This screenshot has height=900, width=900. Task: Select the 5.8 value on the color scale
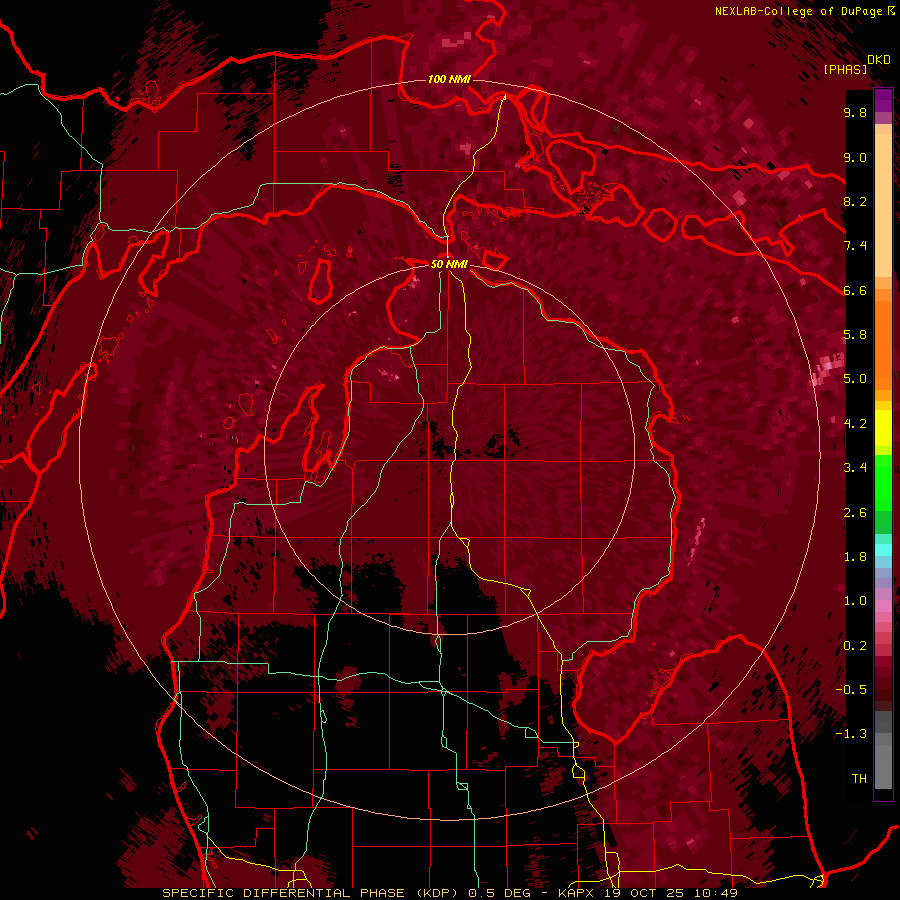[855, 335]
